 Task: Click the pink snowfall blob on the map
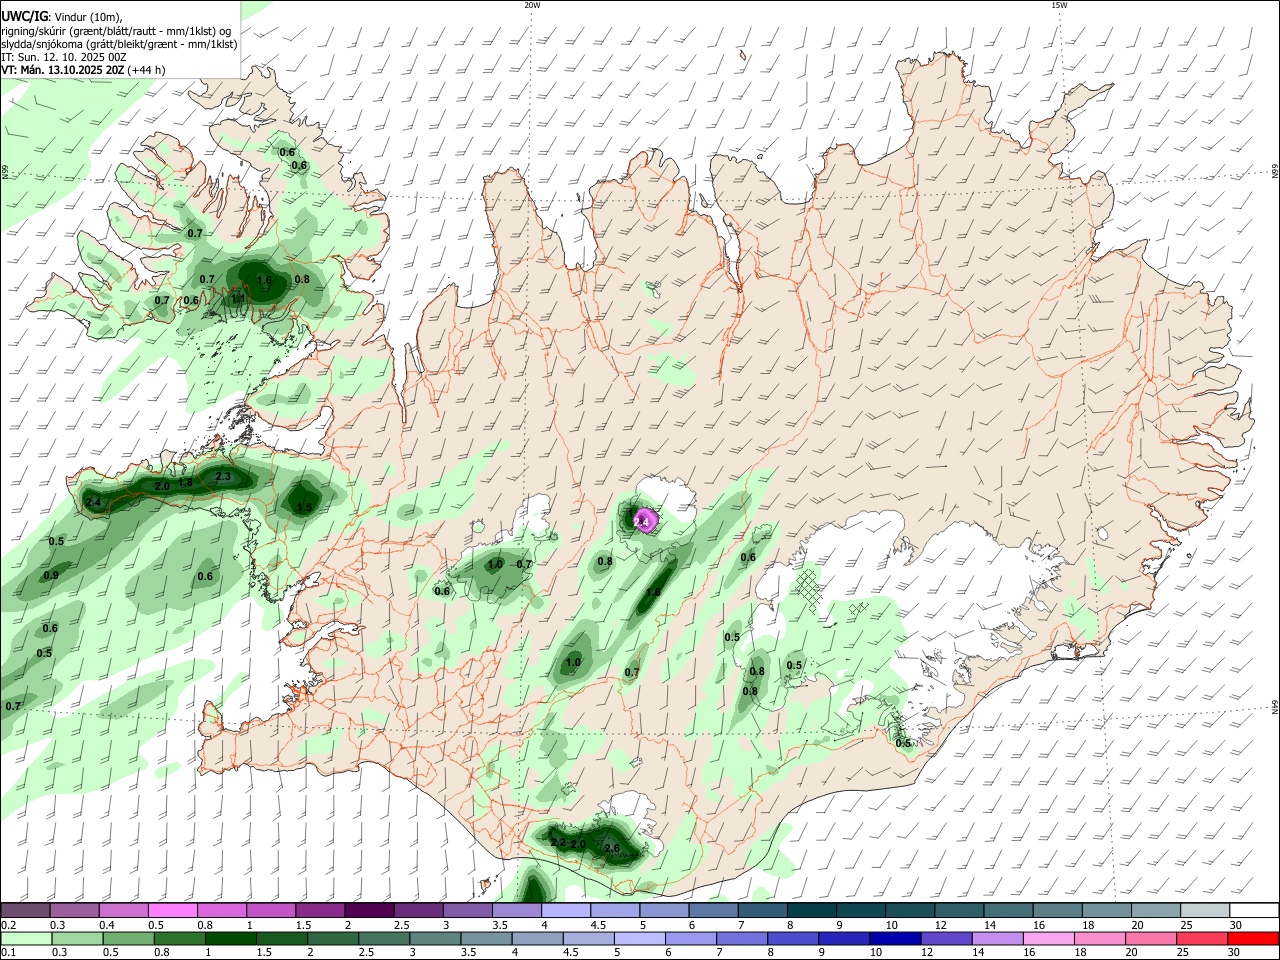(645, 520)
